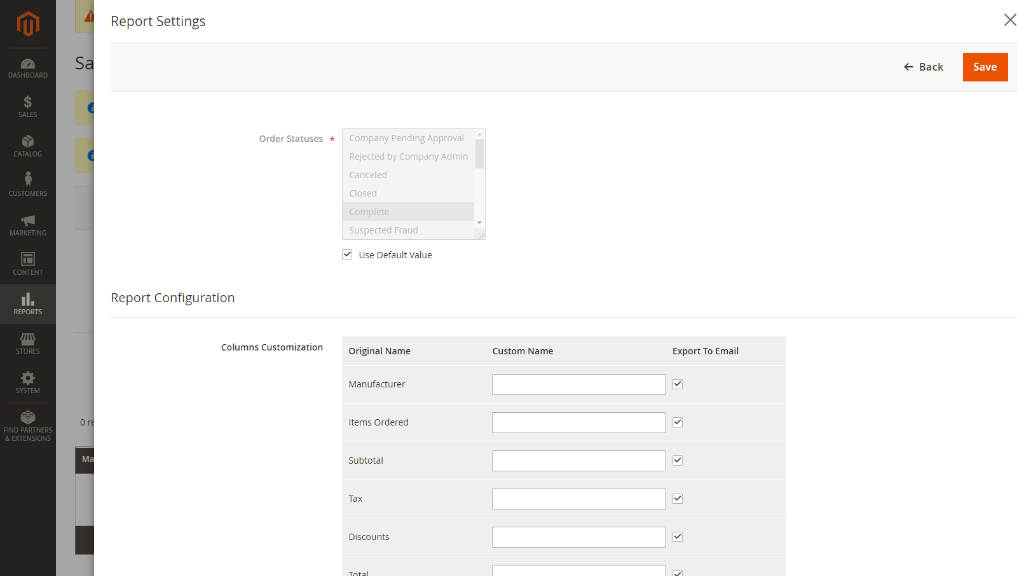Click Discounts custom name field
1024x576 pixels.
click(x=579, y=537)
